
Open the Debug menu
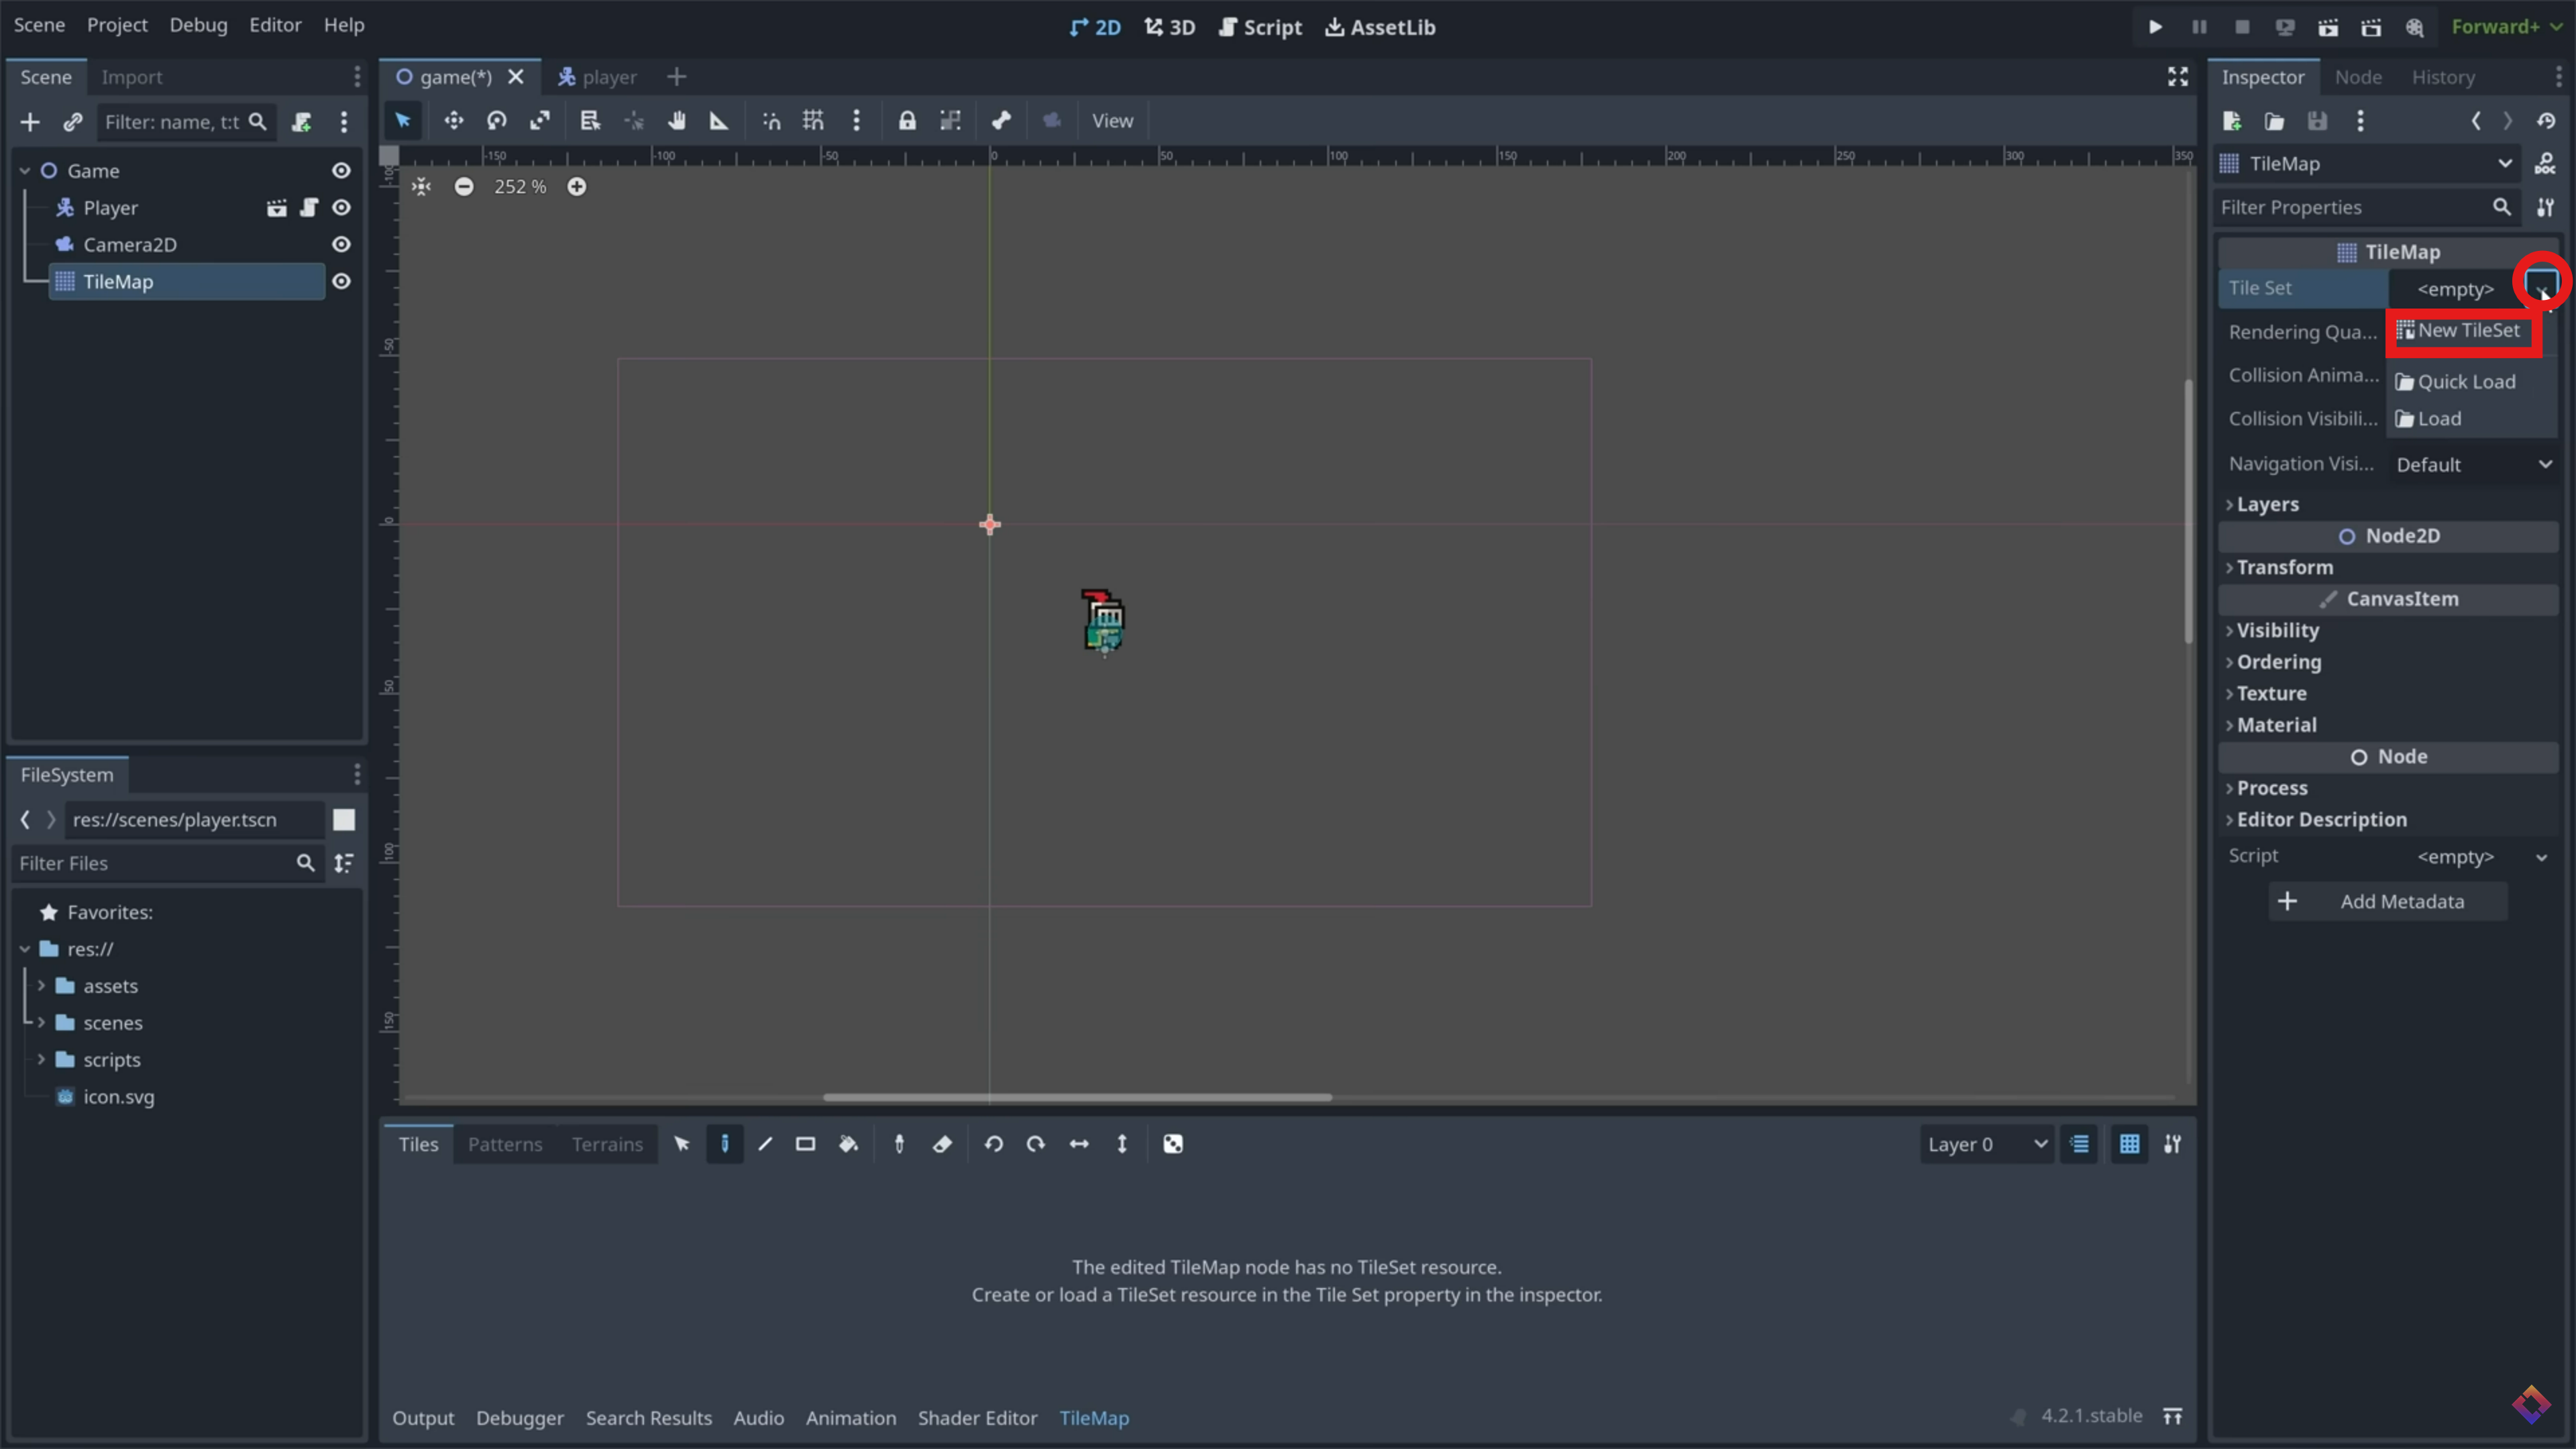pyautogui.click(x=198, y=25)
